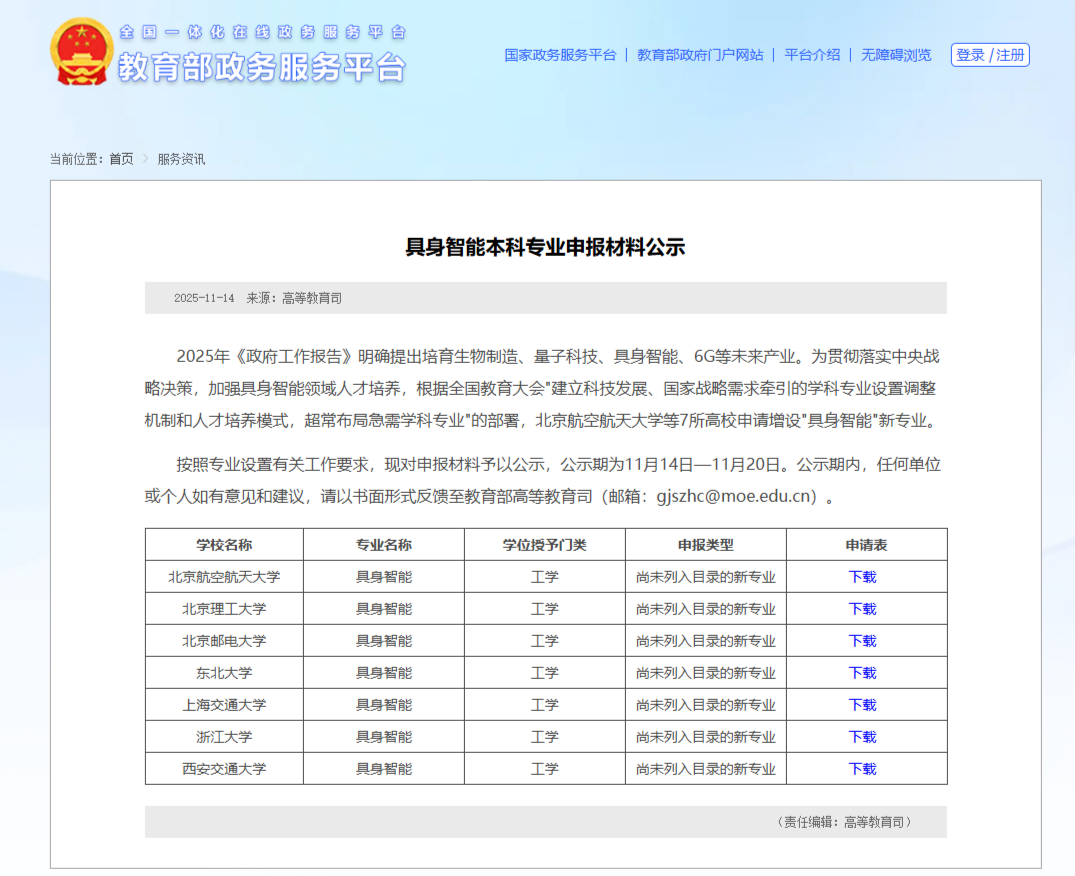The image size is (1075, 876).
Task: Navigate to 首页 via breadcrumb
Action: pyautogui.click(x=123, y=158)
